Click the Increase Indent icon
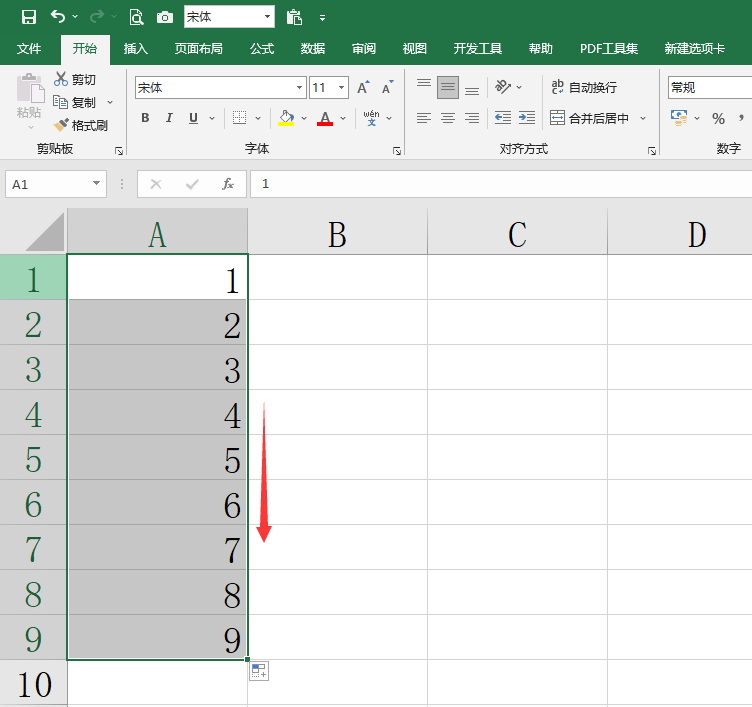Viewport: 752px width, 707px height. click(527, 118)
